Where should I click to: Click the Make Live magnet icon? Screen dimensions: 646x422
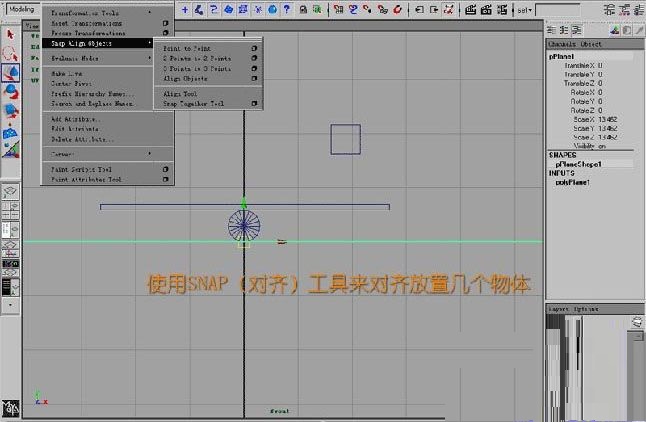[x=398, y=9]
